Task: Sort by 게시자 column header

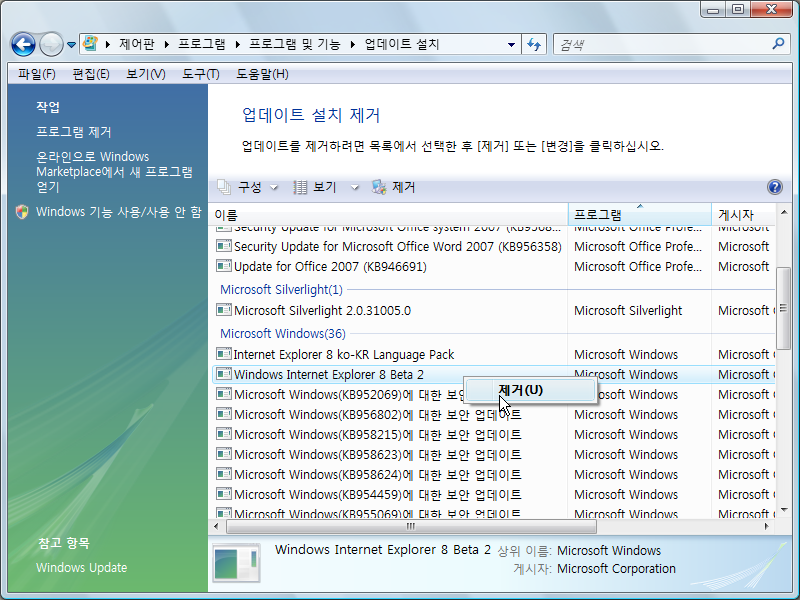Action: (743, 214)
